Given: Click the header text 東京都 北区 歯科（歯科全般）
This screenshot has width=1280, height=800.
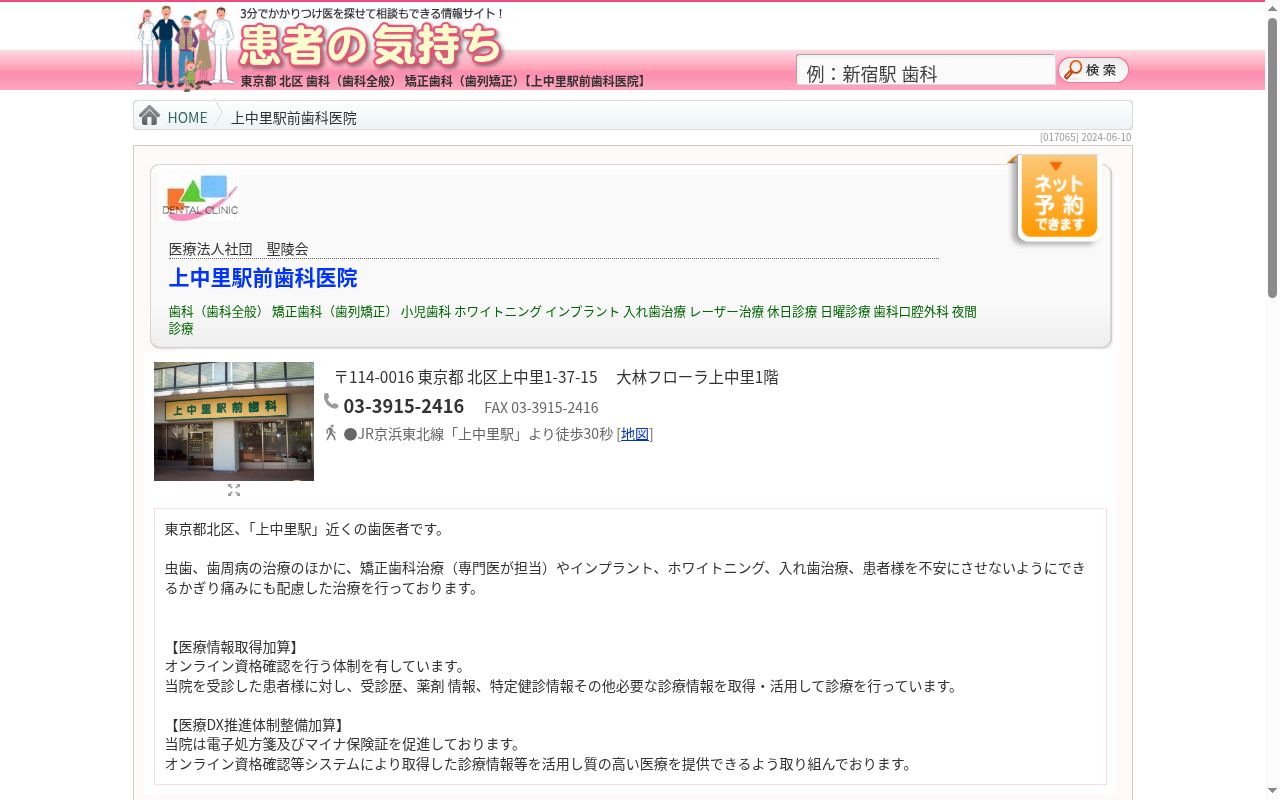Looking at the screenshot, I should coord(319,81).
